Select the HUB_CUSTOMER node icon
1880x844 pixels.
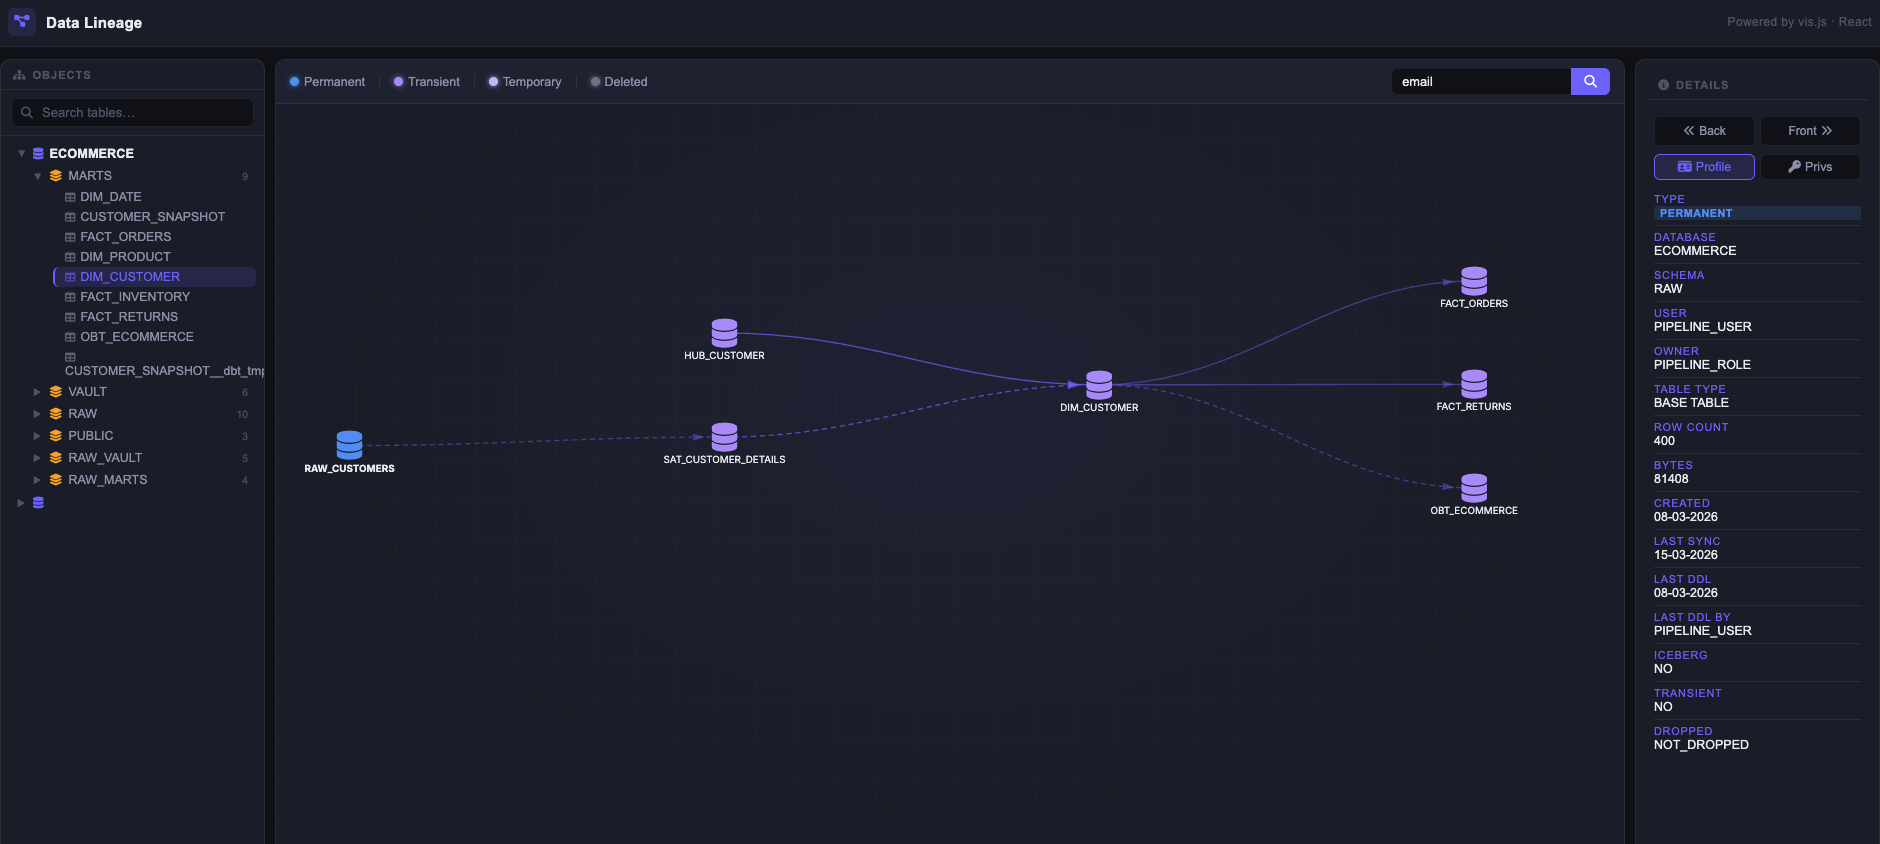point(724,333)
